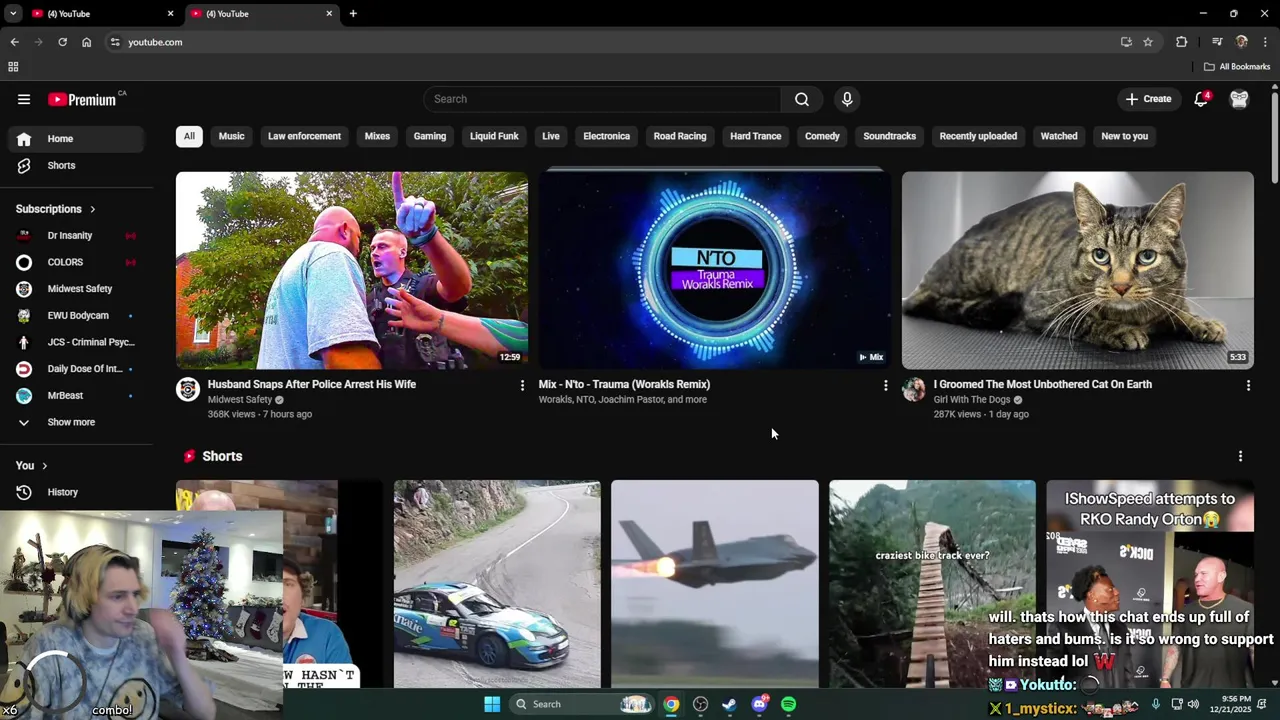Open more options for N'to Trauma mix
This screenshot has width=1280, height=720.
(885, 385)
